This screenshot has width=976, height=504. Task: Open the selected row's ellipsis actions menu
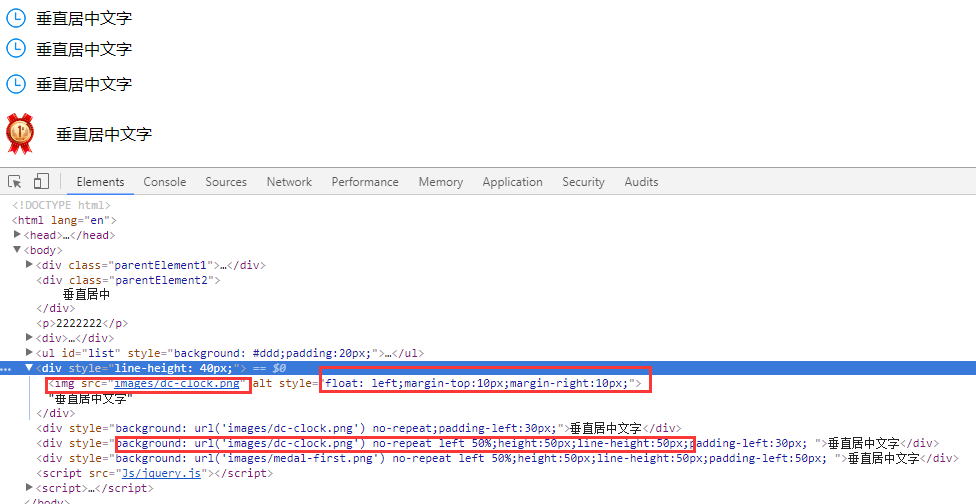pos(6,368)
